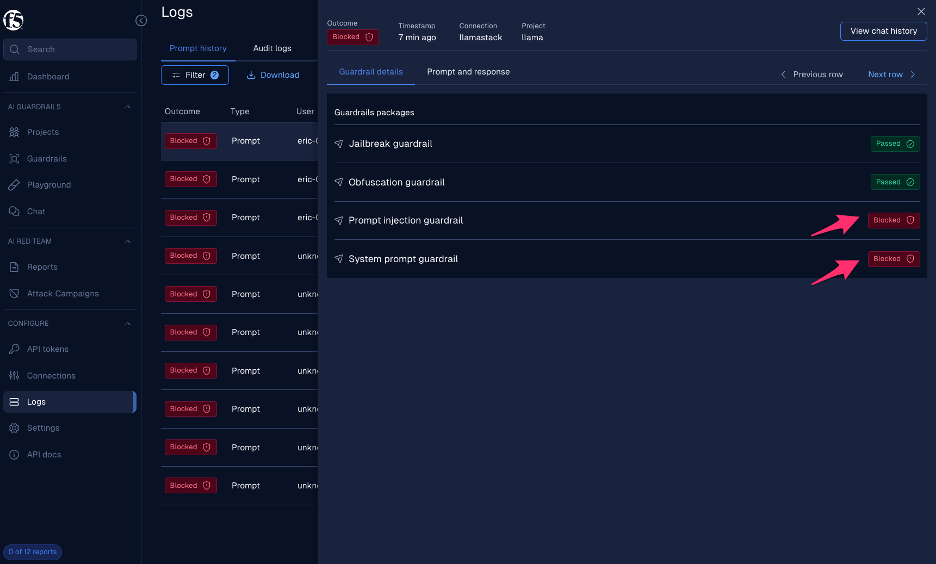Click the Next row chevron icon
Screen dimensions: 936x564
tap(912, 75)
